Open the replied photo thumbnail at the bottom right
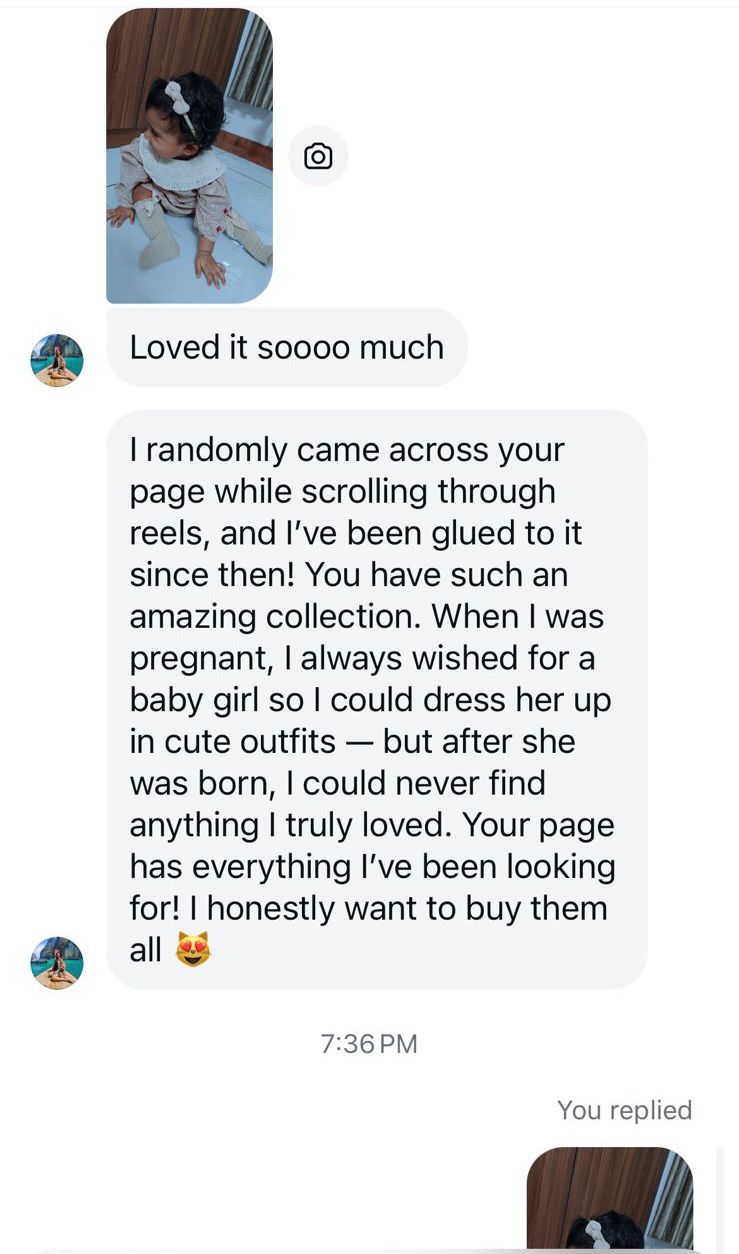Screen dimensions: 739x1254 tap(609, 1198)
